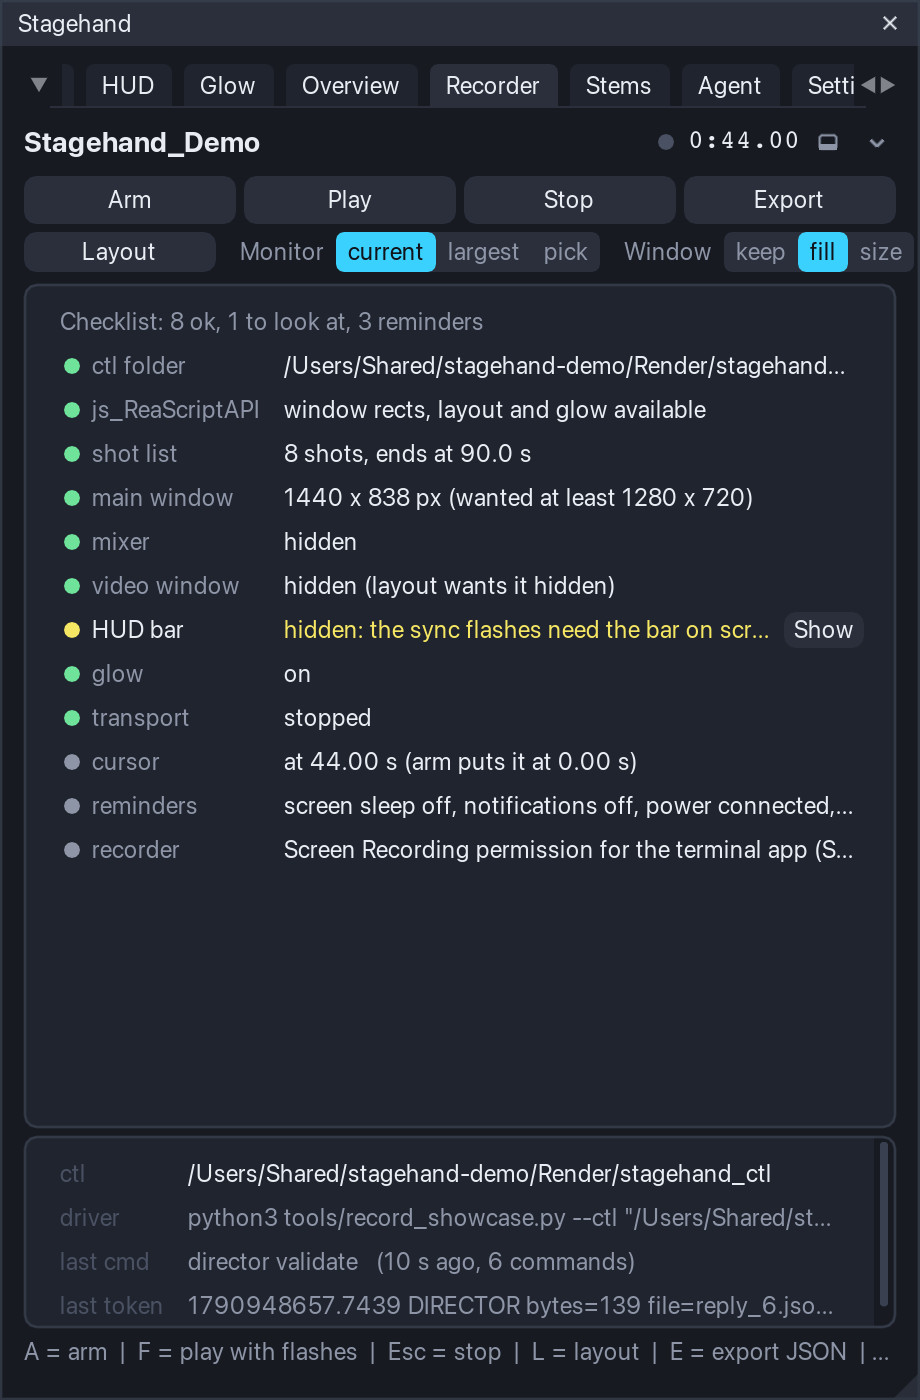Click '8 shots, ends at 90.0 s'
Image resolution: width=920 pixels, height=1400 pixels.
(x=407, y=454)
